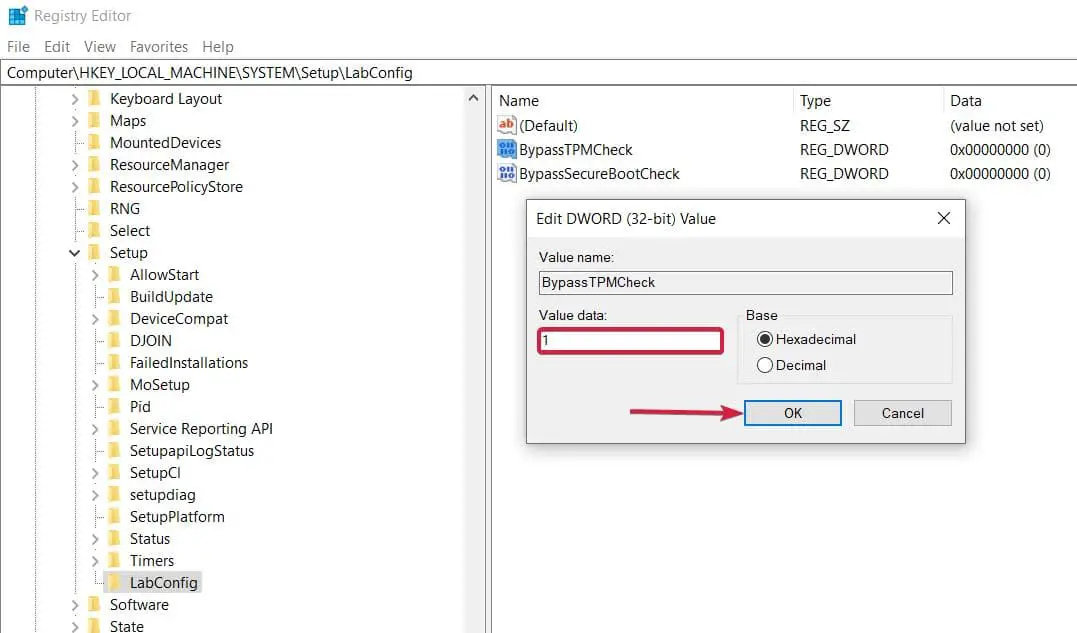Click the Select folder icon

tap(95, 230)
